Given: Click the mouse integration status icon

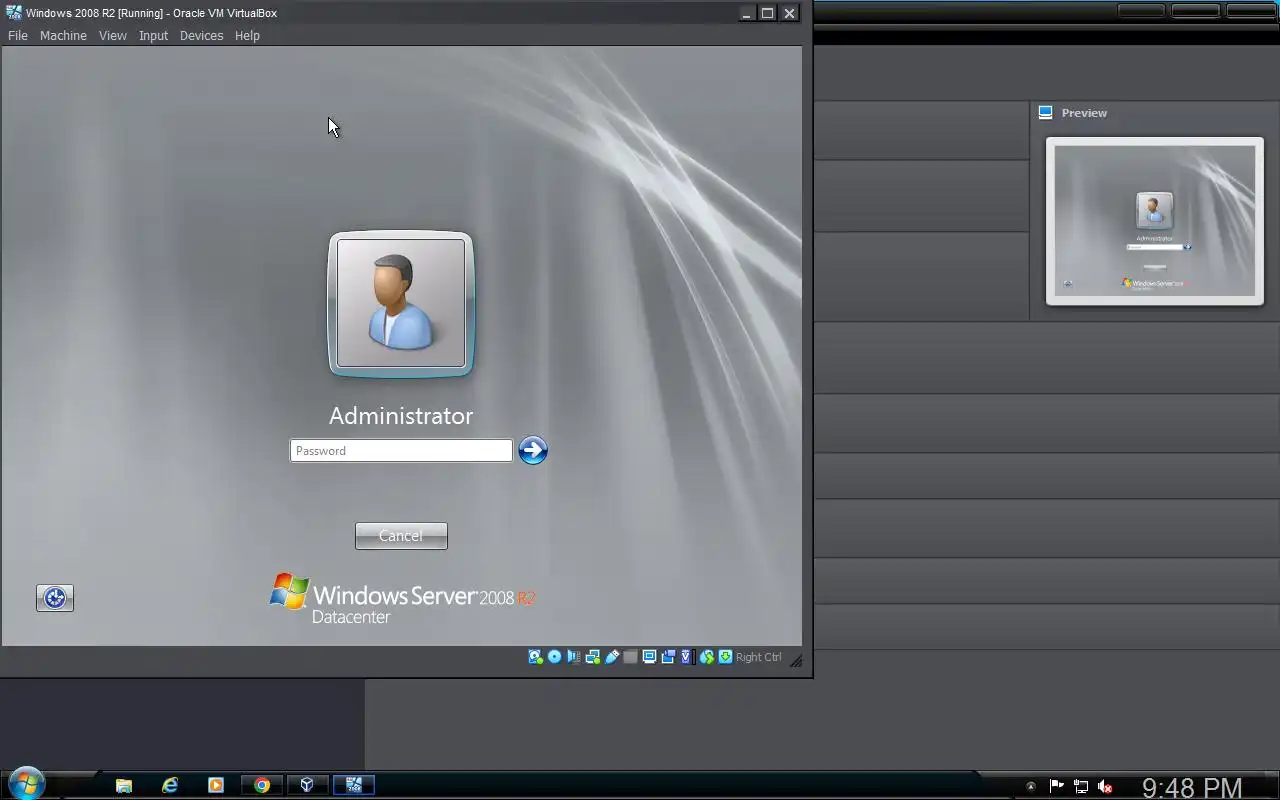Looking at the screenshot, I should click(708, 657).
